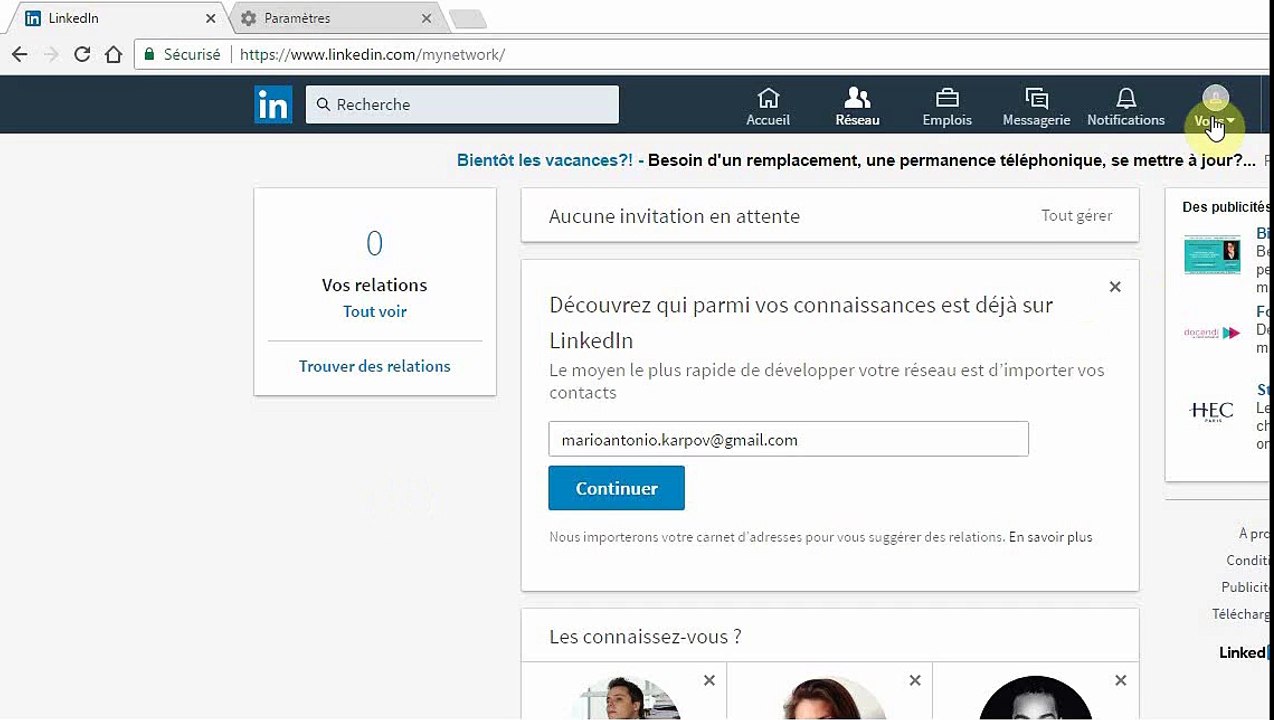
Task: Open the En savoir plus link
Action: (x=1050, y=537)
